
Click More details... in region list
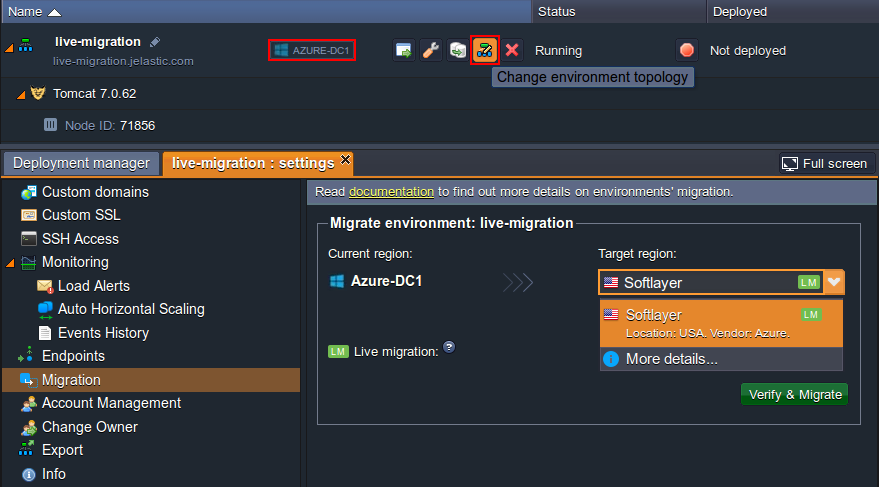click(672, 359)
